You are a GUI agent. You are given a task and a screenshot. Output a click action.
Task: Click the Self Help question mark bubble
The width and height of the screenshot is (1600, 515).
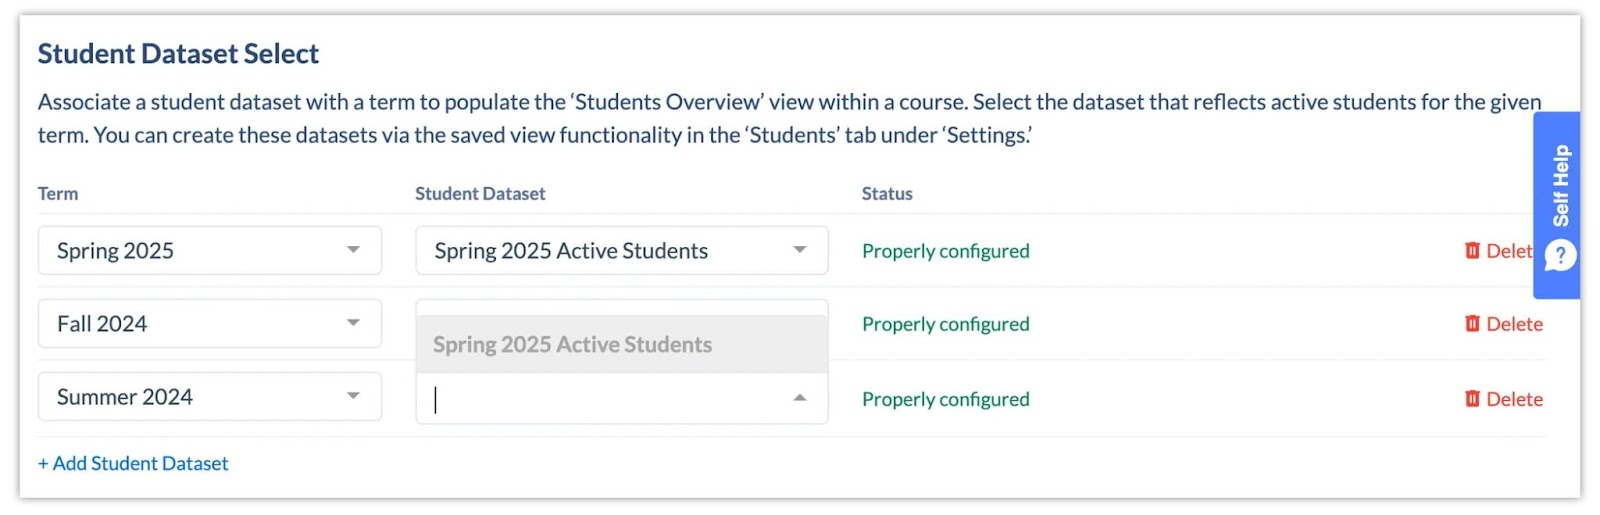click(x=1560, y=256)
